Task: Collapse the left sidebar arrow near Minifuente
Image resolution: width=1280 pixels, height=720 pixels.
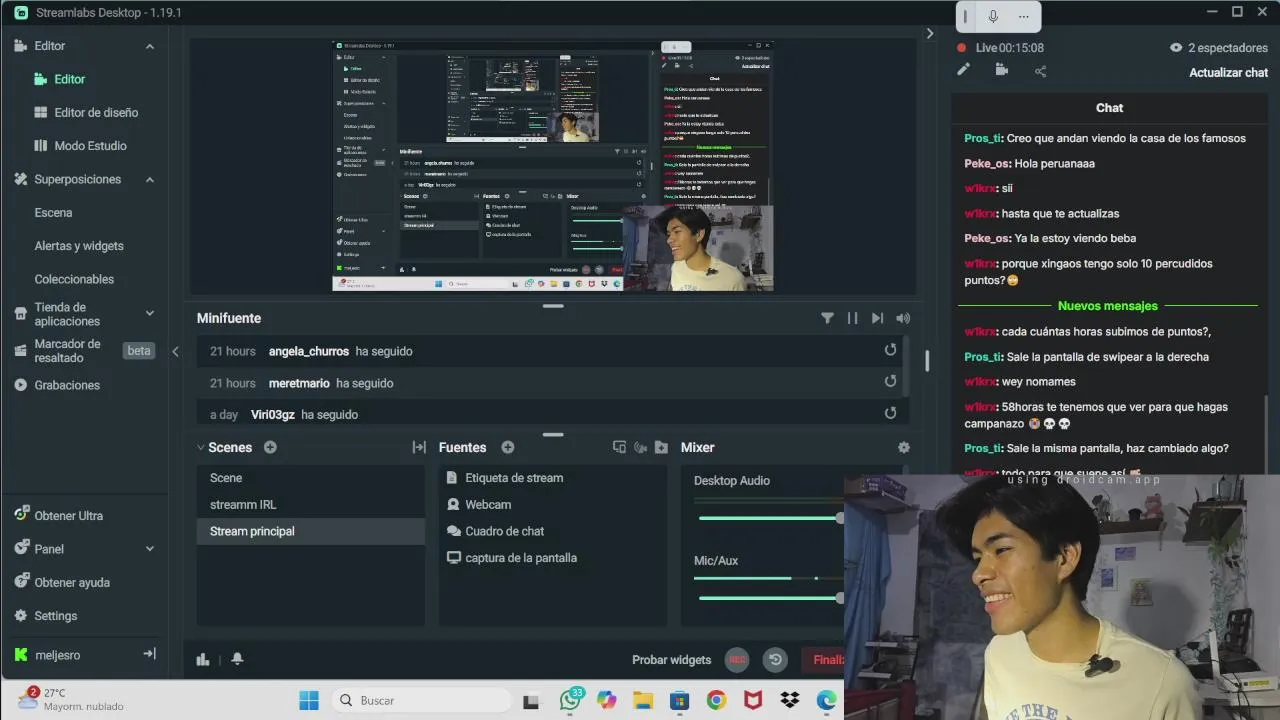Action: tap(175, 351)
